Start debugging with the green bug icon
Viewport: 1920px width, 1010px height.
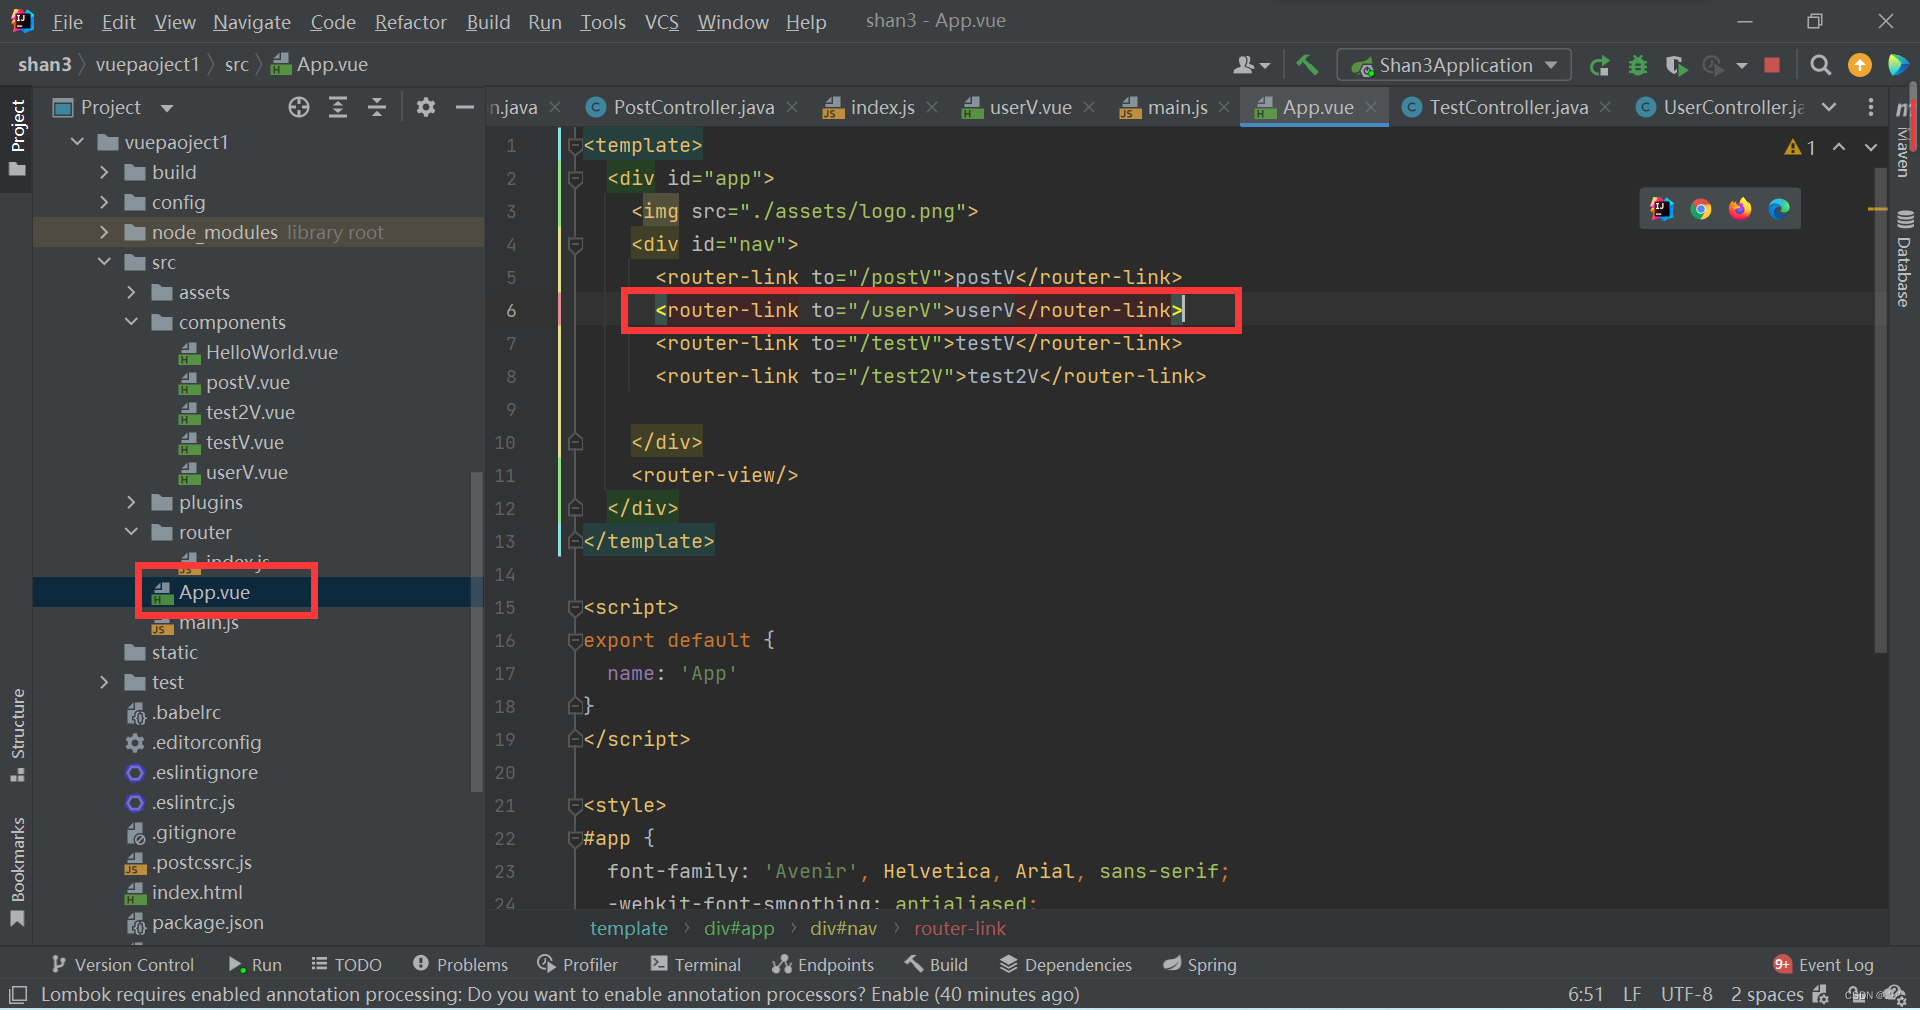[x=1638, y=65]
